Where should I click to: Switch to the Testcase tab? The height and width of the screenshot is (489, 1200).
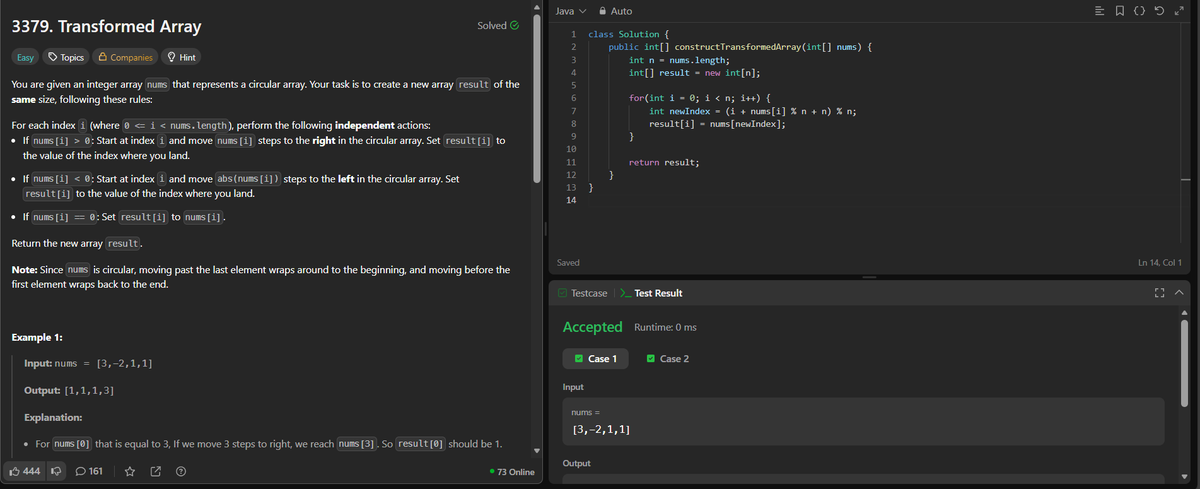pyautogui.click(x=582, y=293)
